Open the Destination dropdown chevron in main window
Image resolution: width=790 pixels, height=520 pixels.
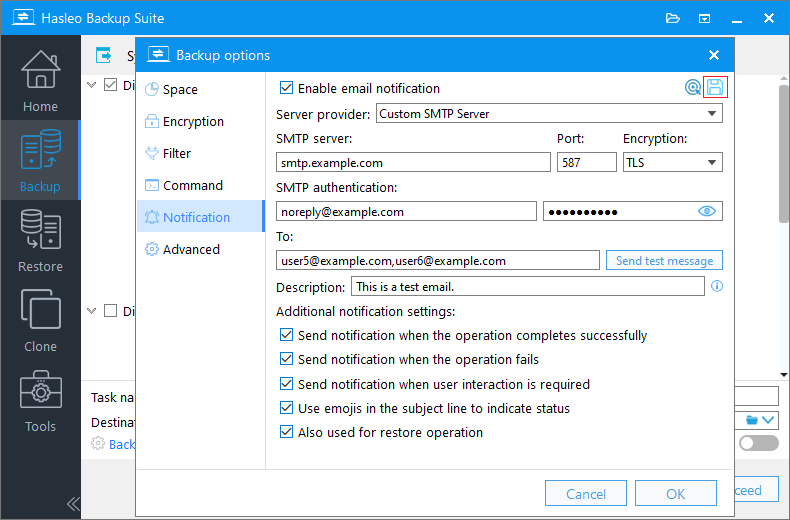(x=768, y=420)
